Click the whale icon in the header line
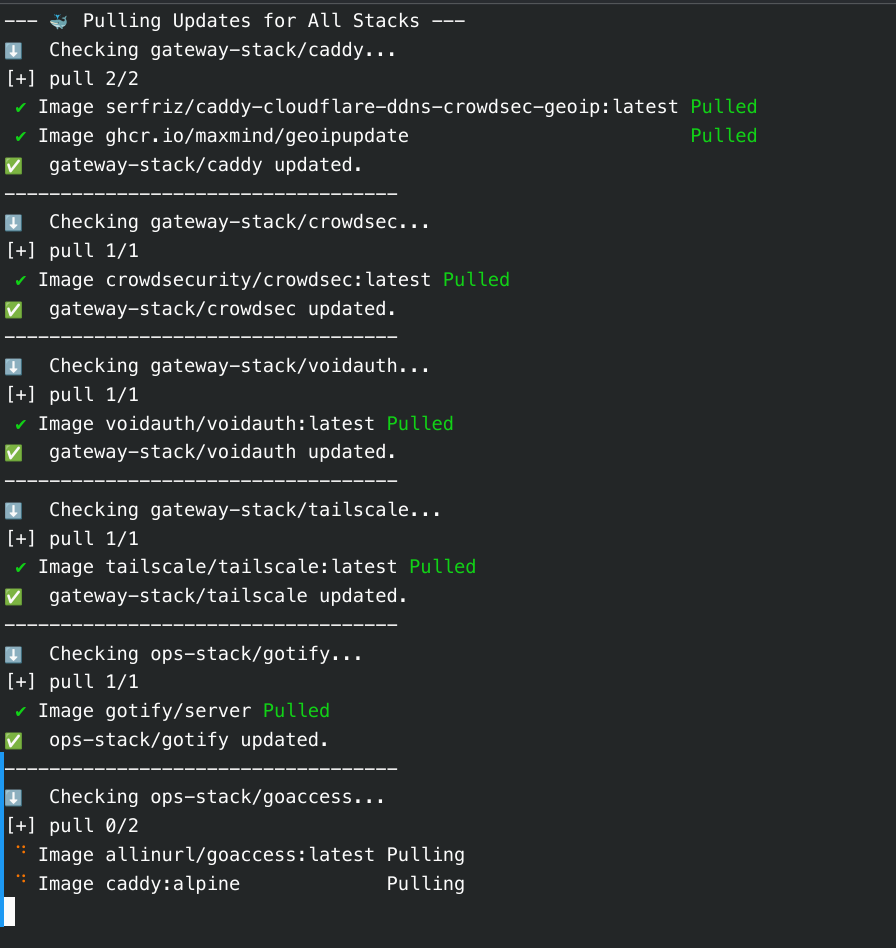The width and height of the screenshot is (896, 948). pyautogui.click(x=60, y=20)
